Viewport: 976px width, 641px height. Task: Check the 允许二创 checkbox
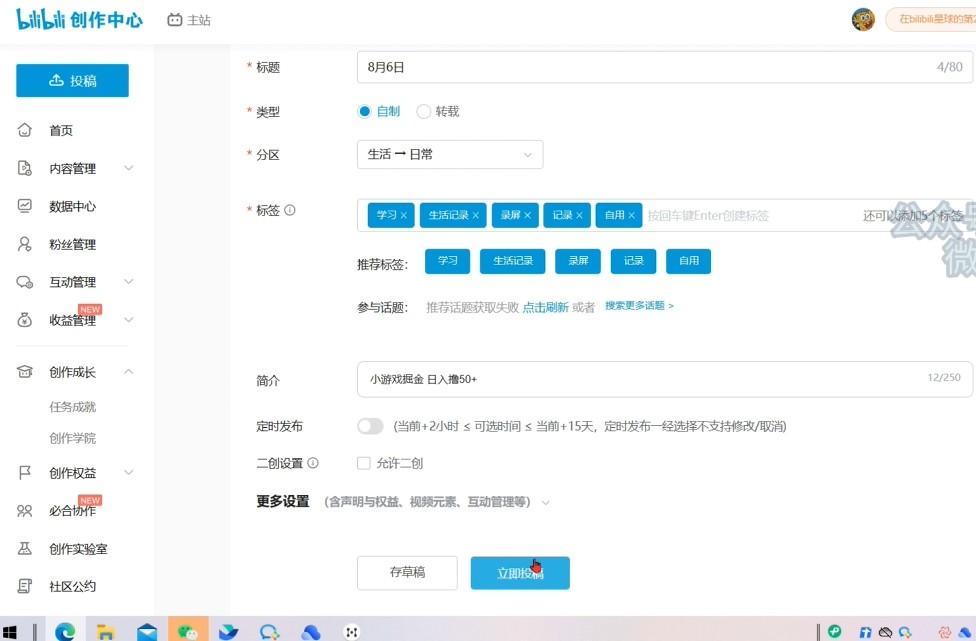tap(365, 464)
